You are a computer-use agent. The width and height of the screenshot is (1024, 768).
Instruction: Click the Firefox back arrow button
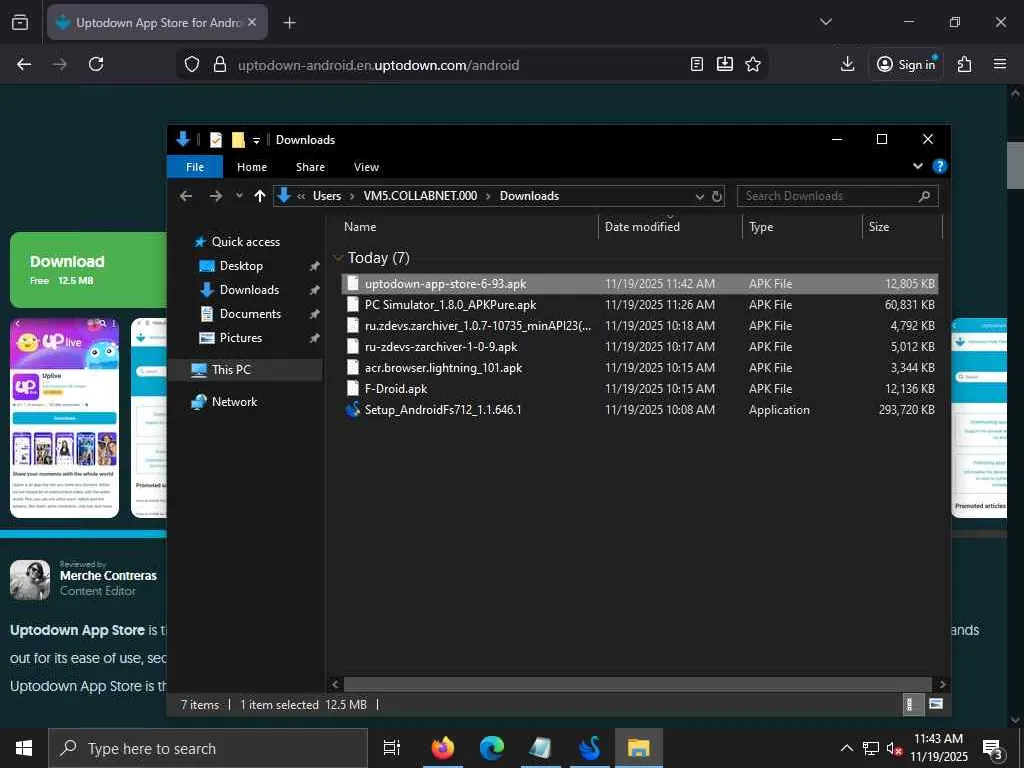coord(24,64)
